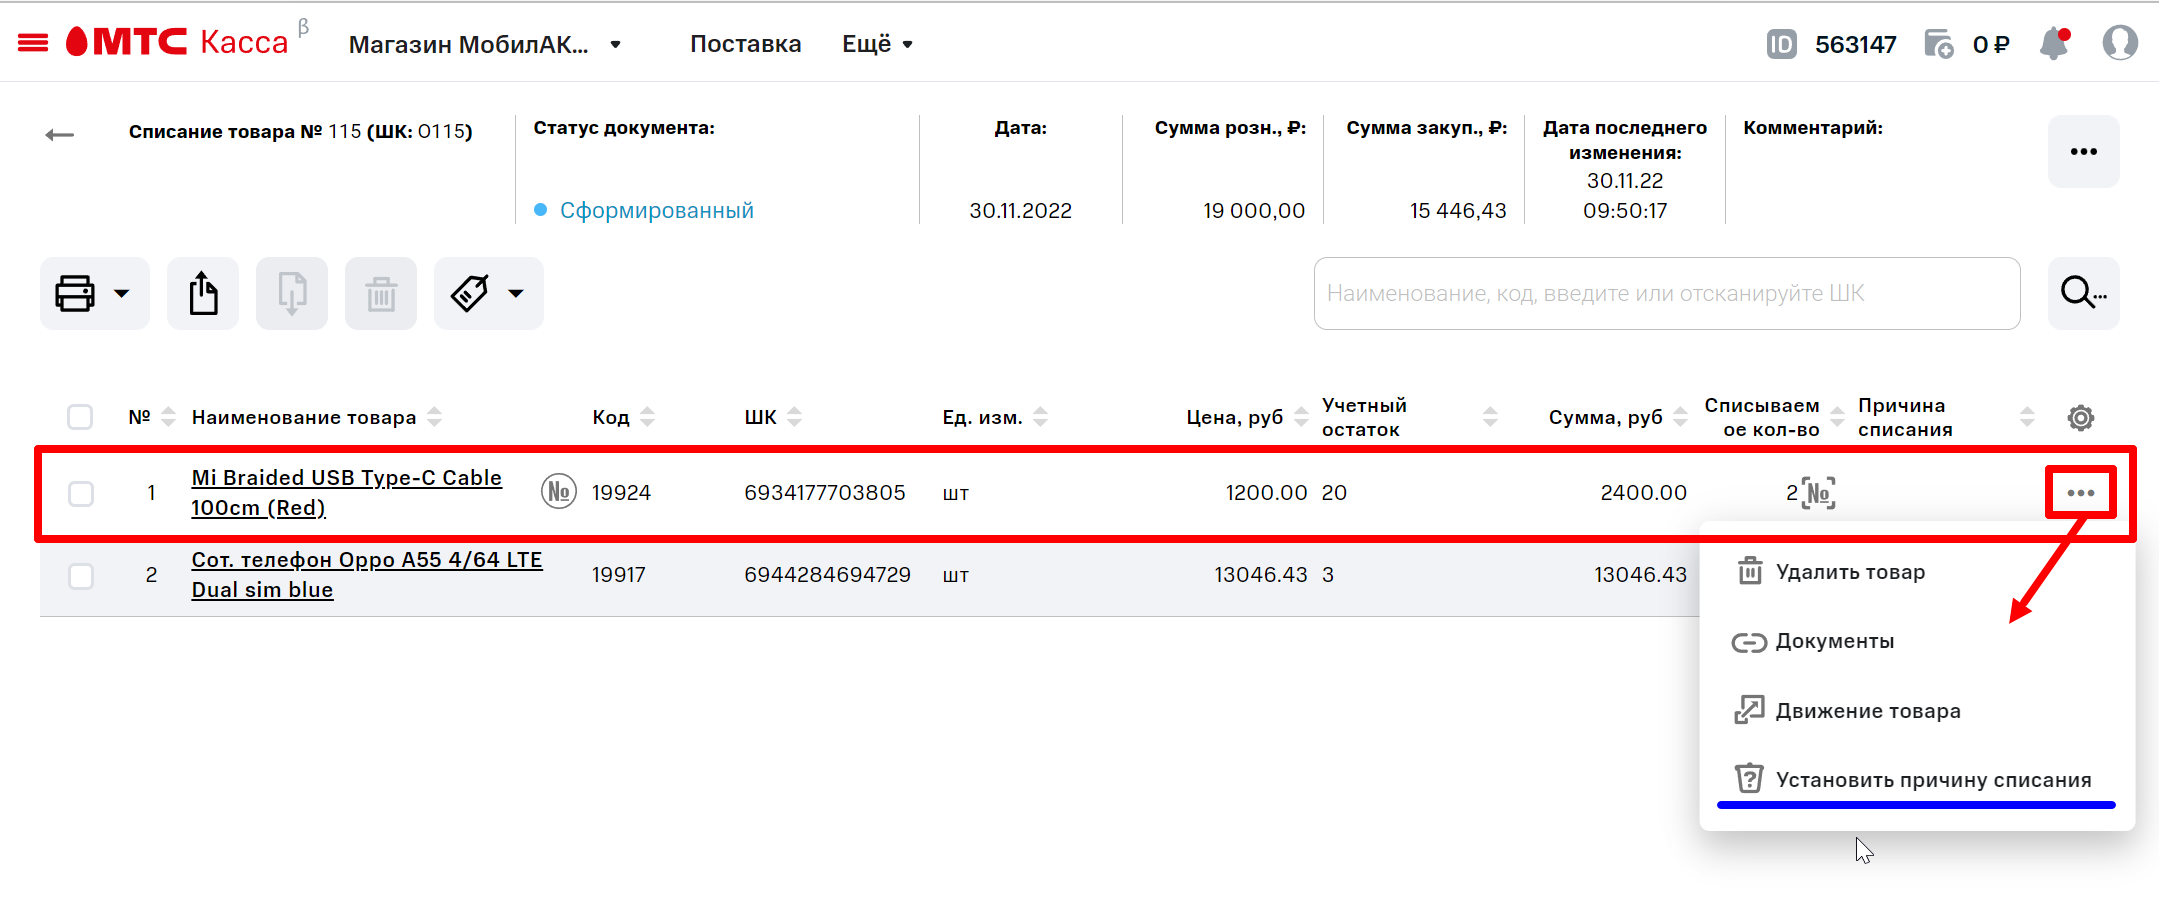Open document actions three-dot button

[x=2084, y=151]
